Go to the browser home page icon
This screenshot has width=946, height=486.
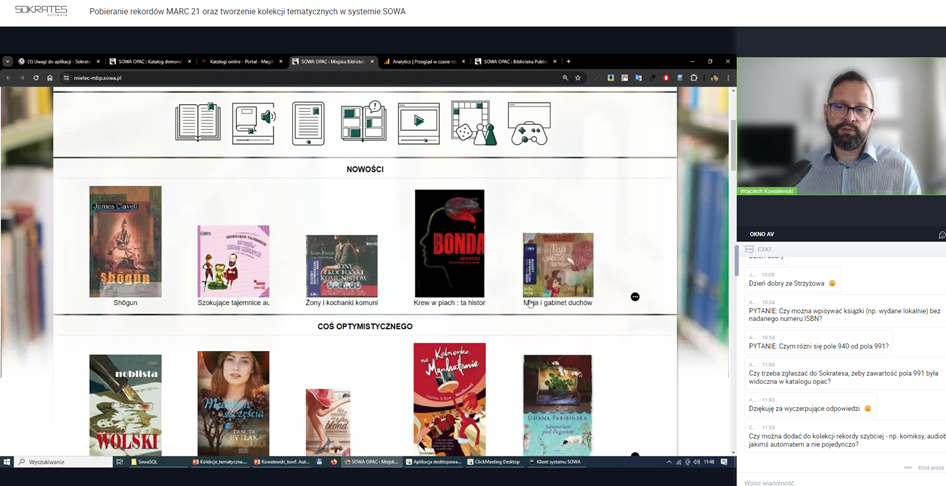pos(50,78)
